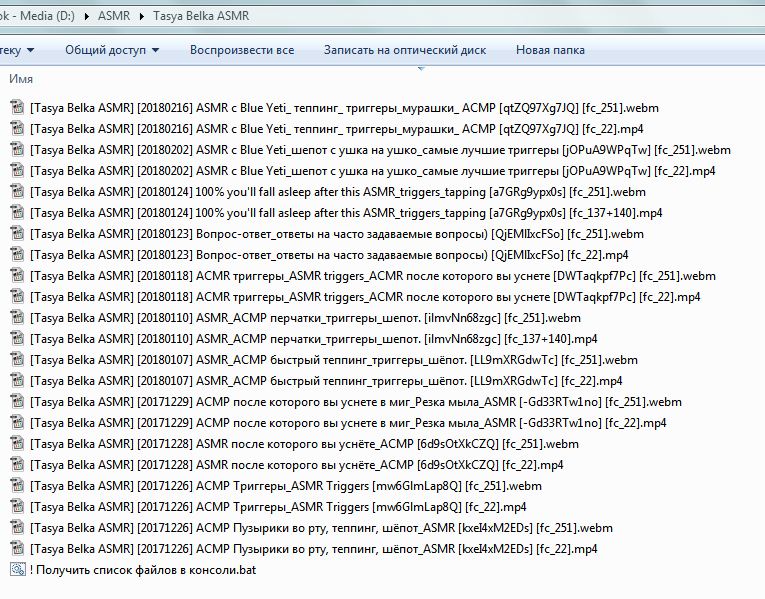Select file name ending [6d9sOtXkCZQ] [fc_251].webm
Viewport: 765px width, 599px height.
point(304,444)
